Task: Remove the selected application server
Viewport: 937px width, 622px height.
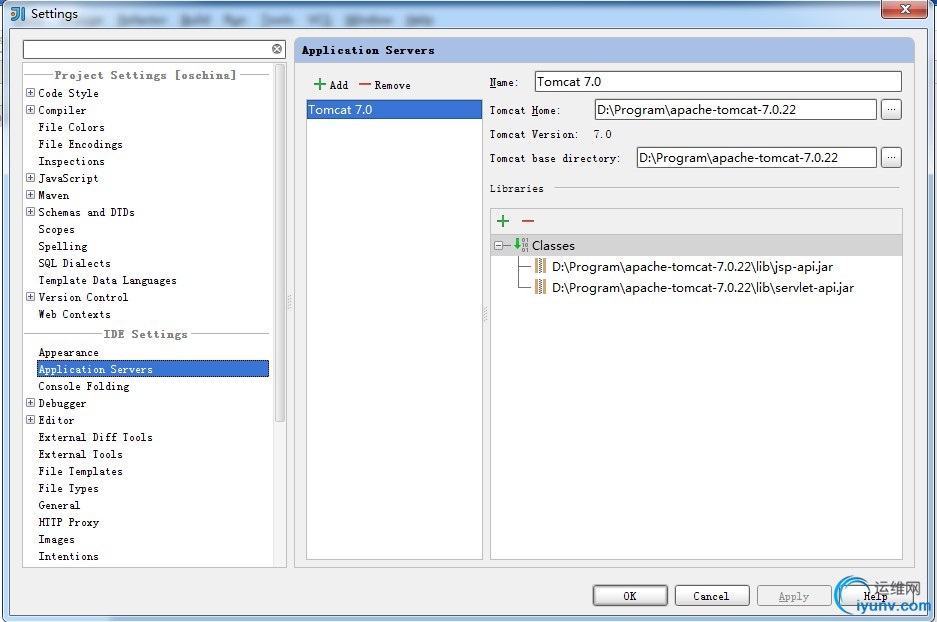Action: [385, 85]
